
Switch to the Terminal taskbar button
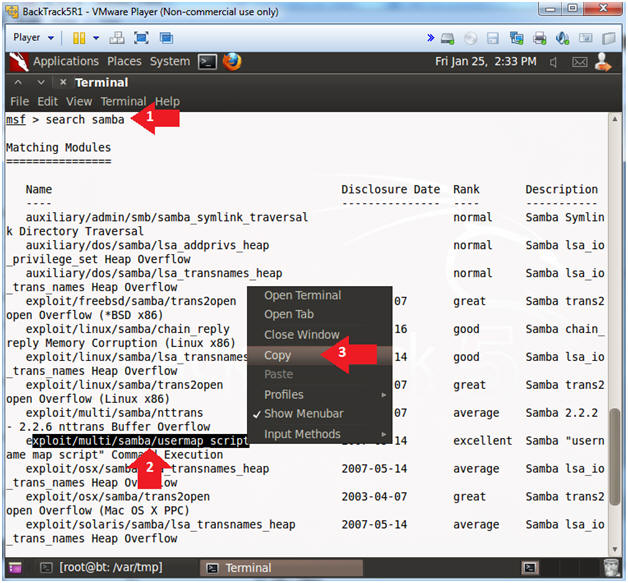point(282,568)
